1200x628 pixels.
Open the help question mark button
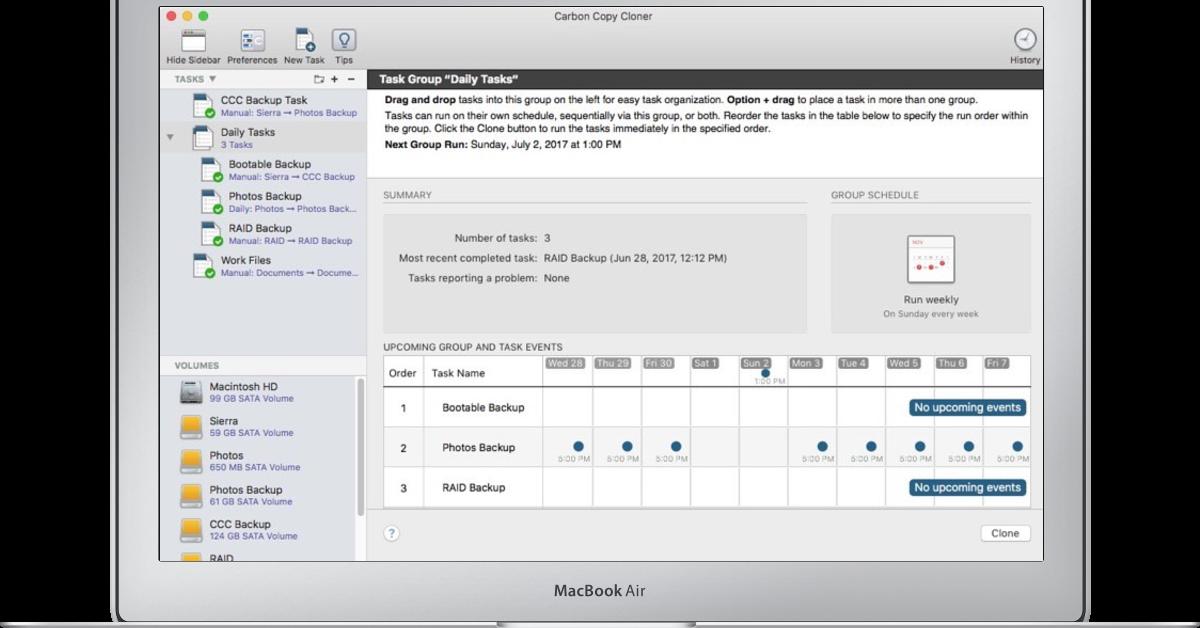392,533
